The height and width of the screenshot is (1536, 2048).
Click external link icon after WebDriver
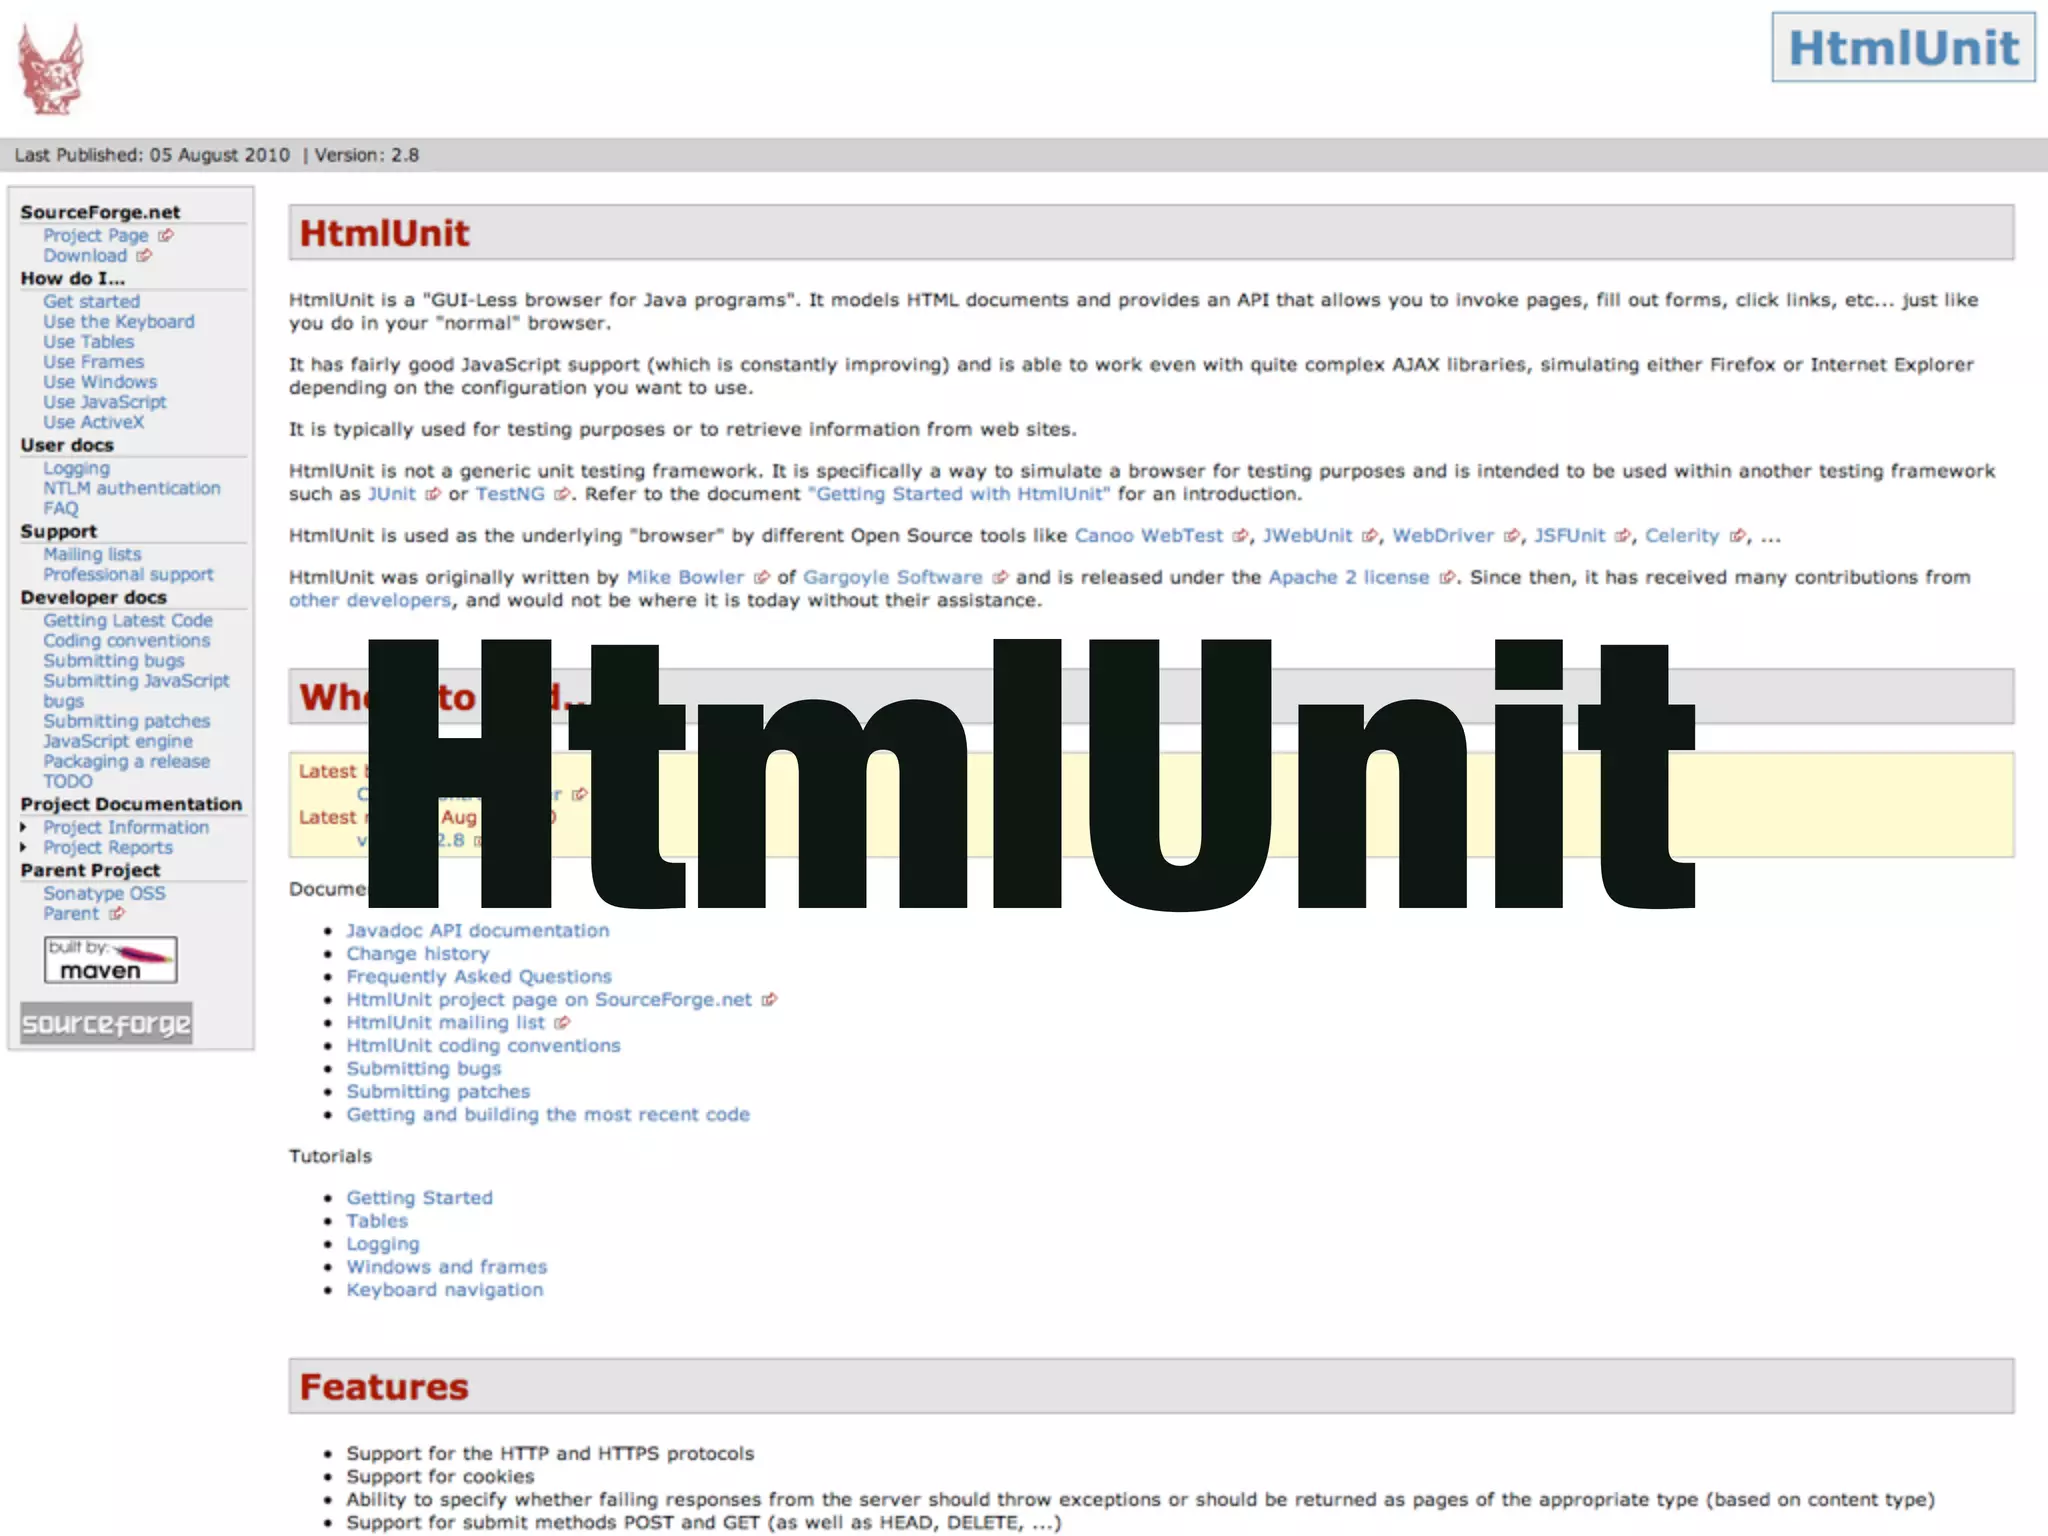click(1512, 536)
